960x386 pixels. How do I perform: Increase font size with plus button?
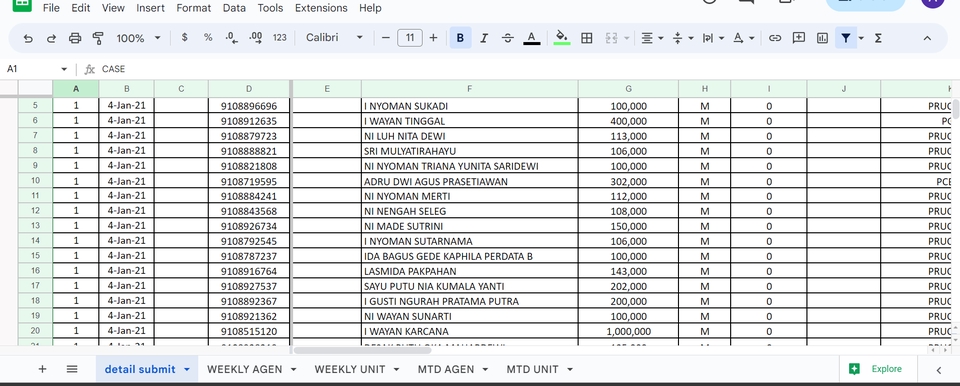coord(433,38)
